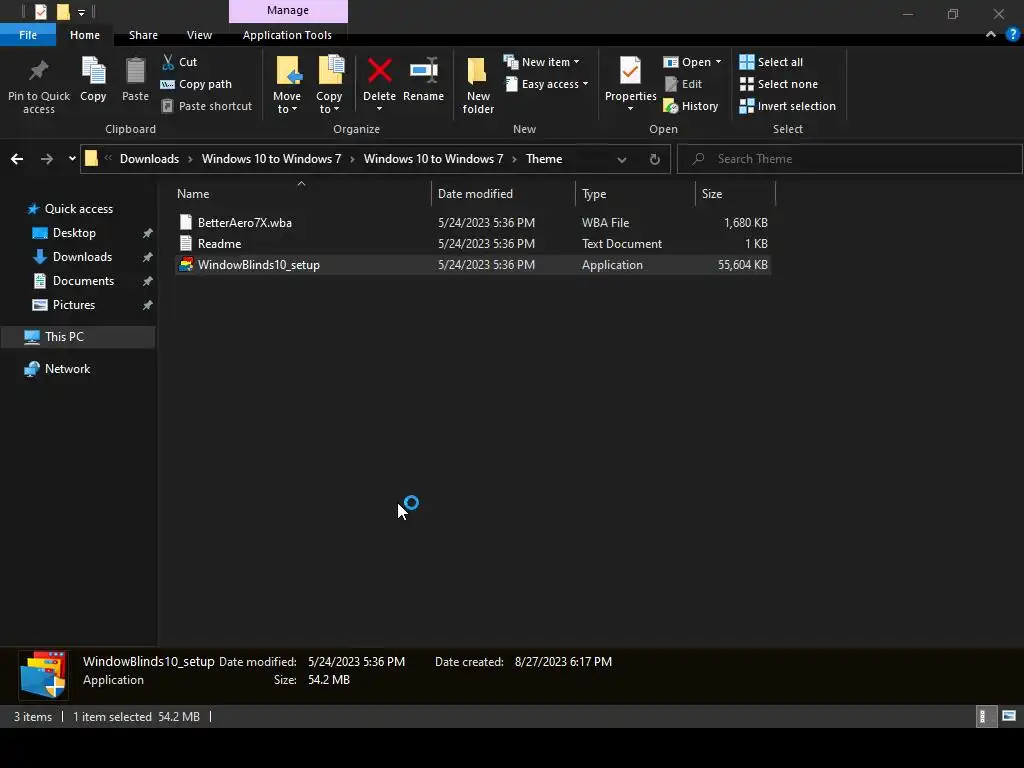Click the WindowBlinds preview thumbnail in details pane
Image resolution: width=1024 pixels, height=768 pixels.
(x=43, y=675)
